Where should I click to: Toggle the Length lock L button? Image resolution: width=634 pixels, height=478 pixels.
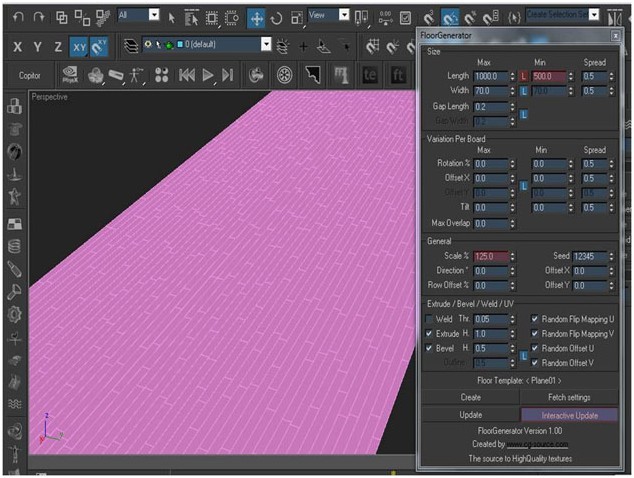(x=524, y=76)
